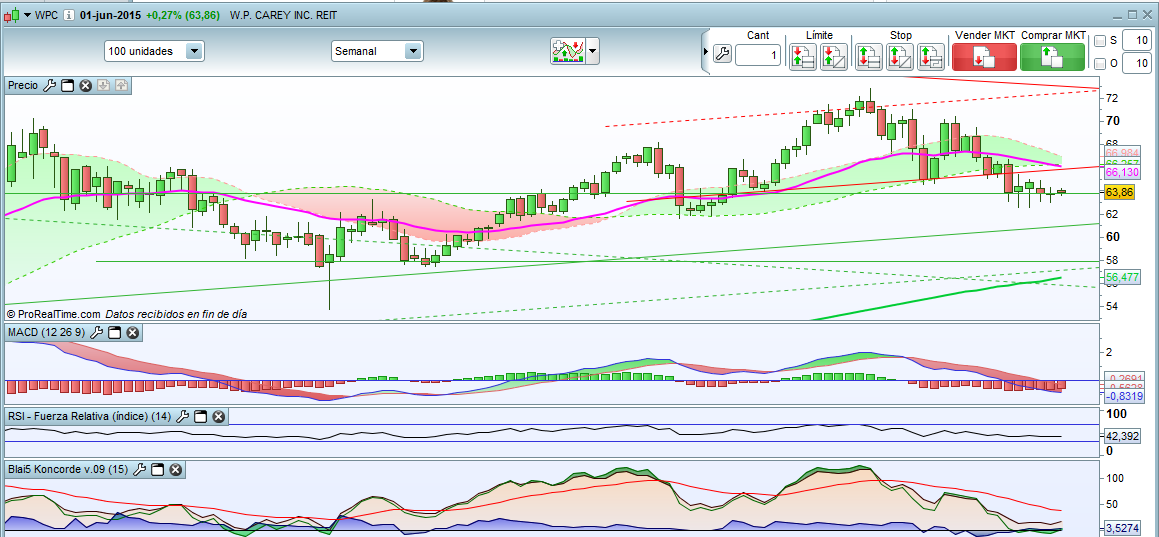Viewport: 1159px width, 537px height.
Task: Open the WPC info icon
Action: [67, 15]
